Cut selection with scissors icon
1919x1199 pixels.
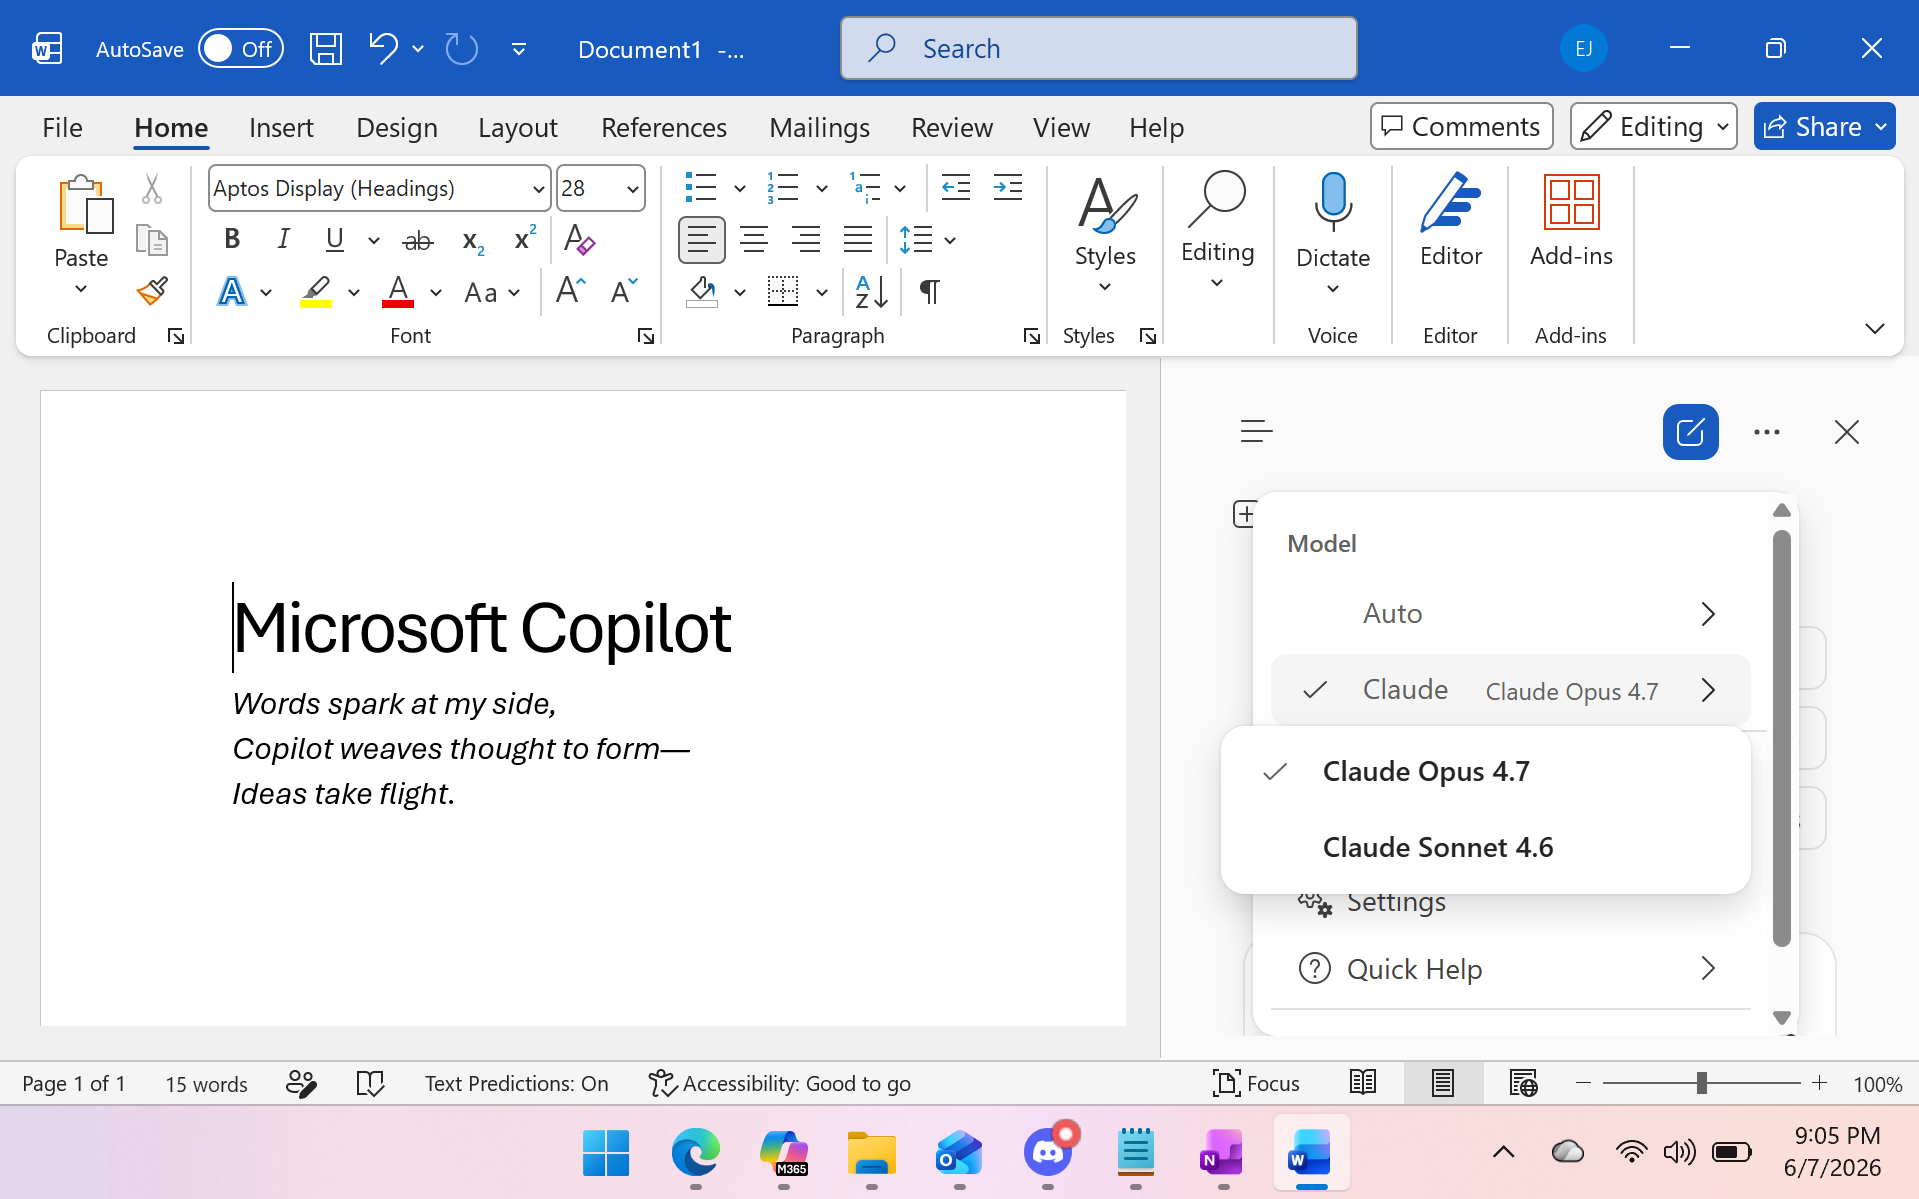pyautogui.click(x=152, y=188)
